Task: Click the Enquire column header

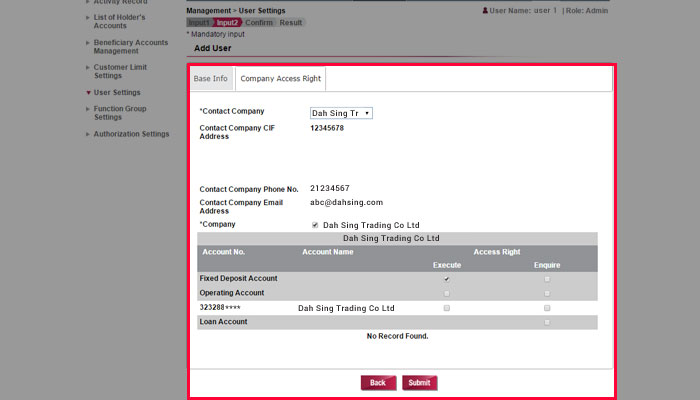Action: (x=547, y=265)
